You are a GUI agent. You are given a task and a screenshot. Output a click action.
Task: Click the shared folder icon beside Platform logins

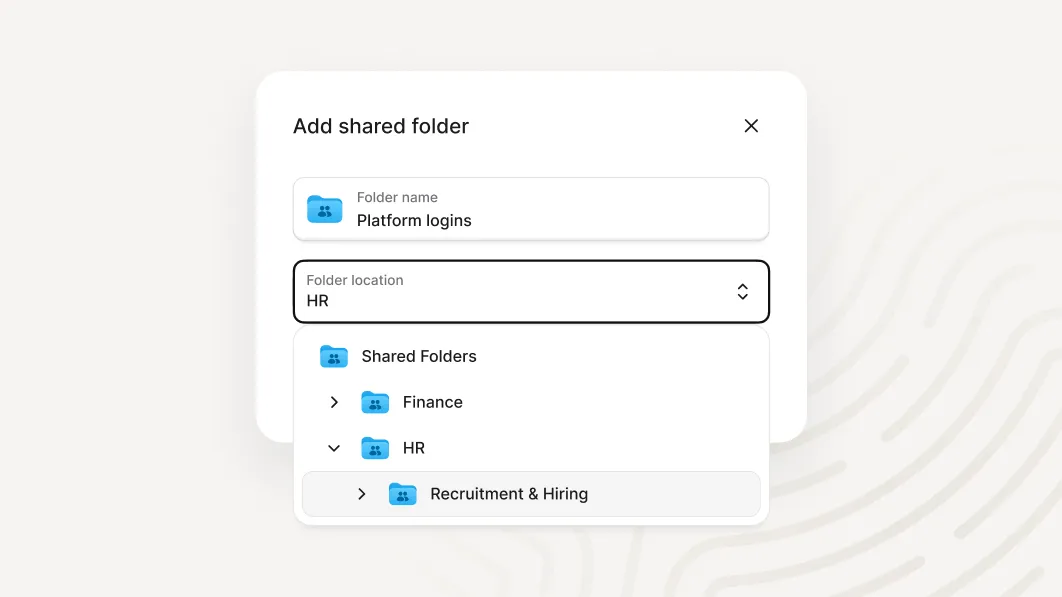click(x=324, y=209)
